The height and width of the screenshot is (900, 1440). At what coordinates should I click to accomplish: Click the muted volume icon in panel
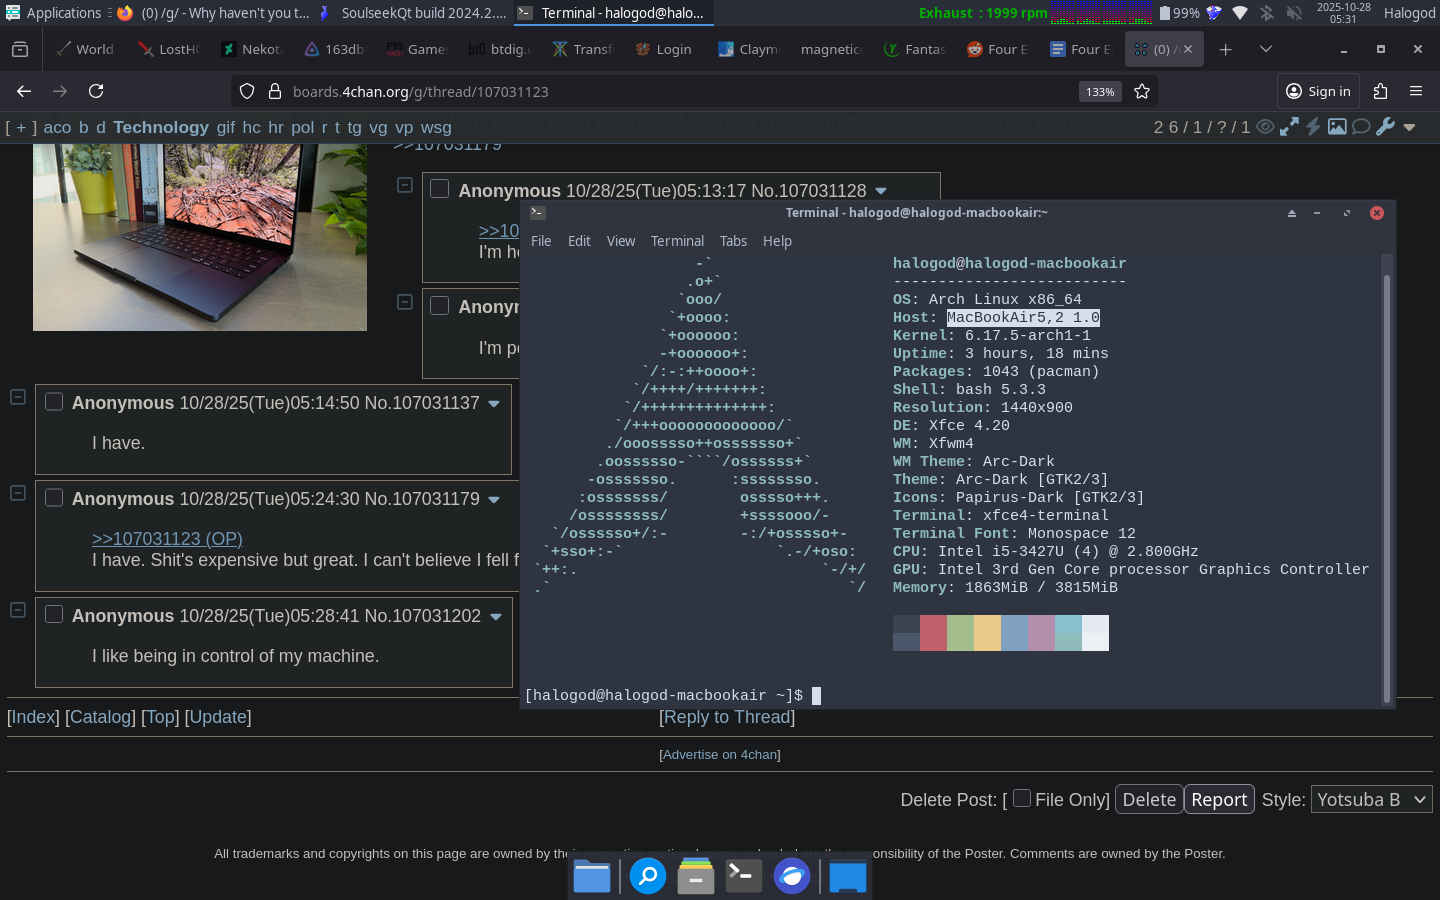(1294, 13)
